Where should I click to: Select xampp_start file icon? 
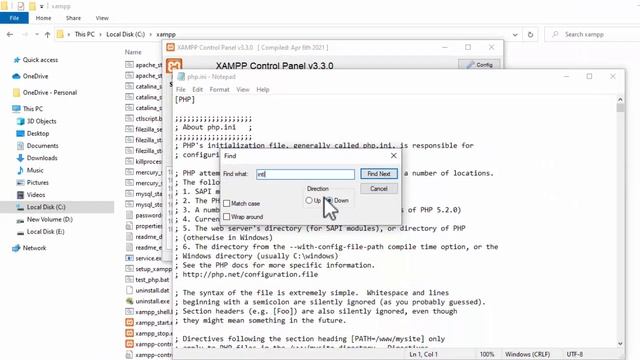129,322
